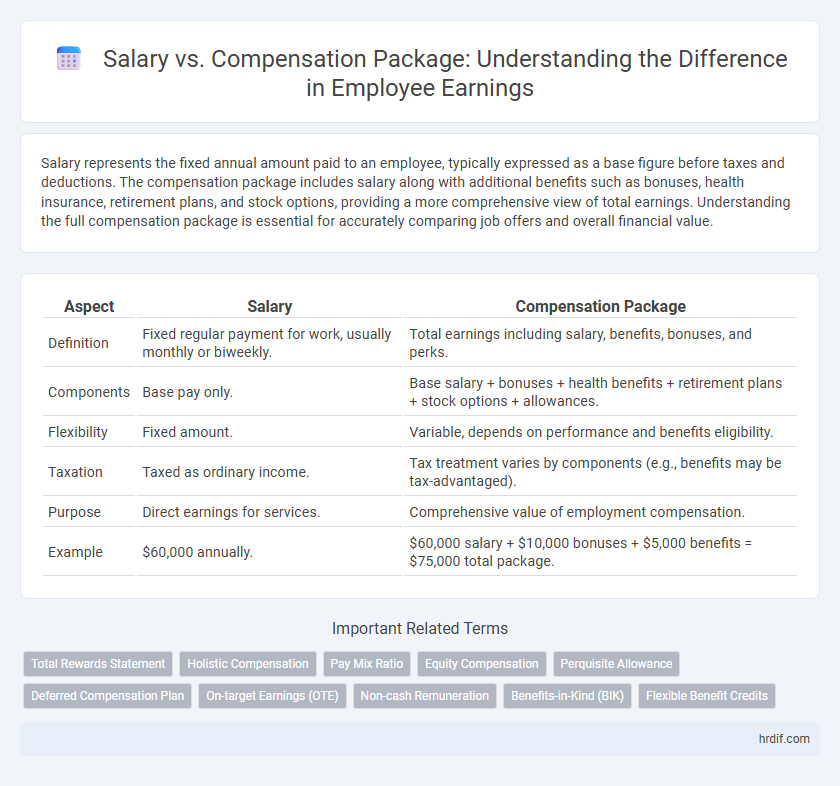Select the Pay Mix Ratio tag
Image resolution: width=840 pixels, height=786 pixels.
(x=367, y=664)
